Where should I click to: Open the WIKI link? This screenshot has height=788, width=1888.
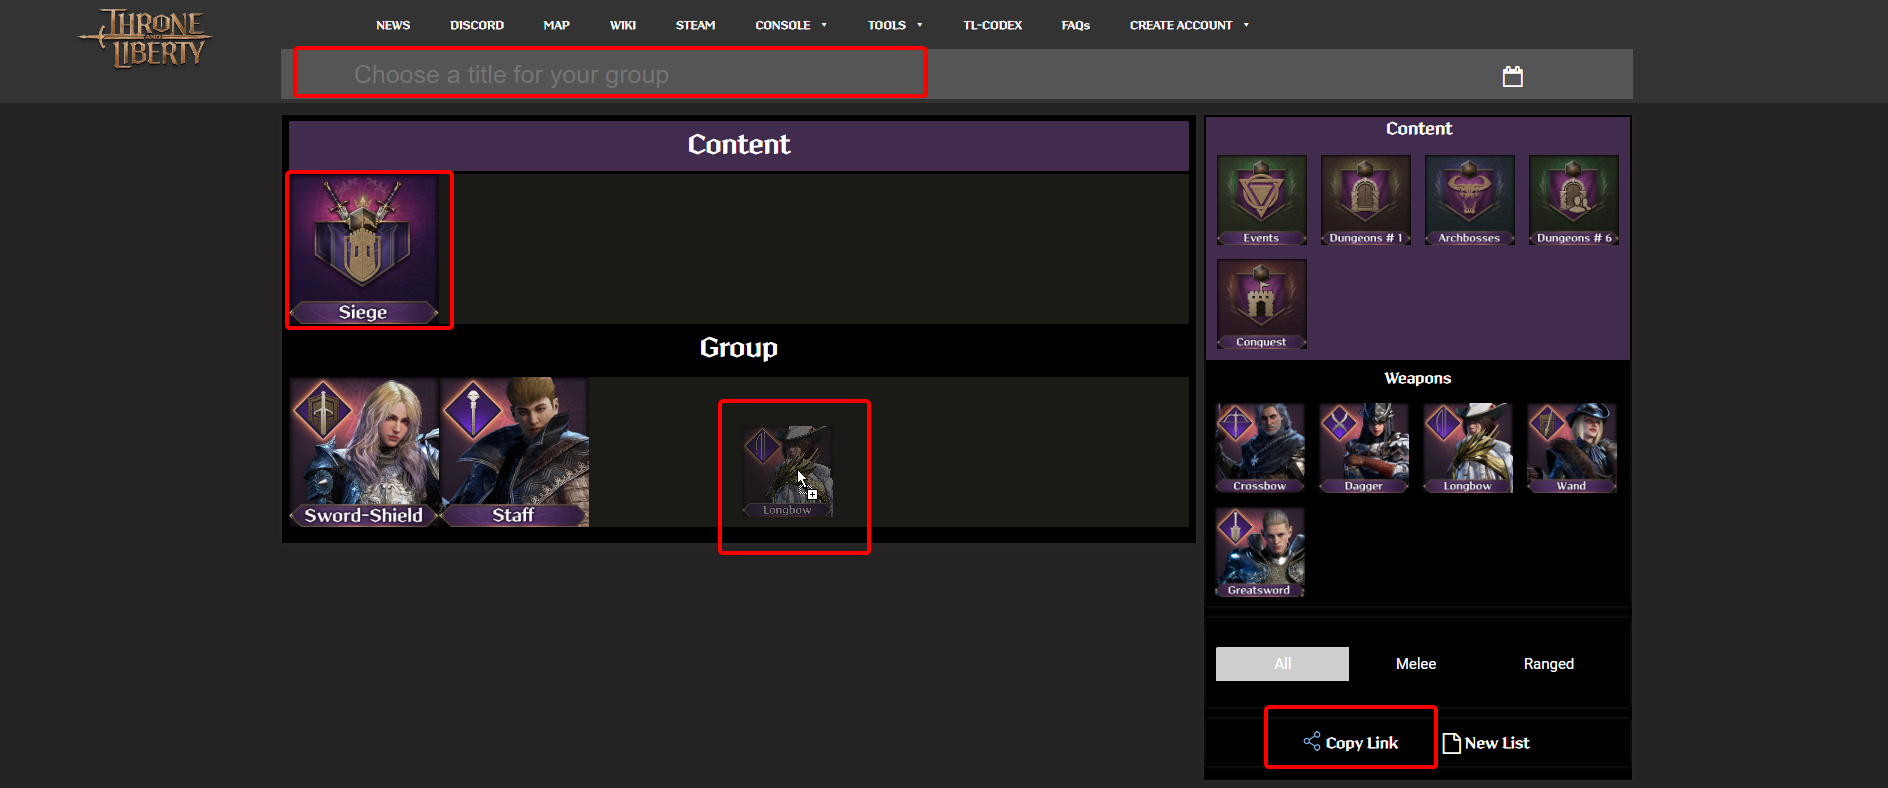pyautogui.click(x=623, y=25)
